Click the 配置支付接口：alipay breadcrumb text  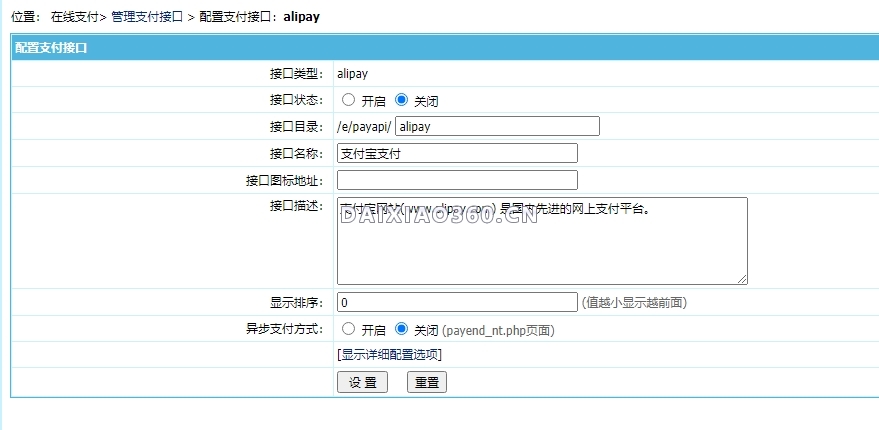[259, 17]
